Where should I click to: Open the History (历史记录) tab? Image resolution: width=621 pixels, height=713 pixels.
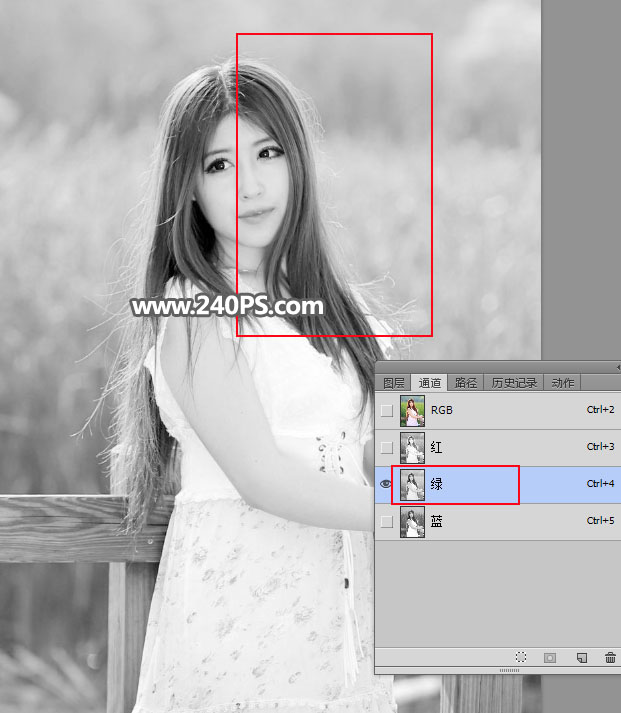click(x=514, y=383)
